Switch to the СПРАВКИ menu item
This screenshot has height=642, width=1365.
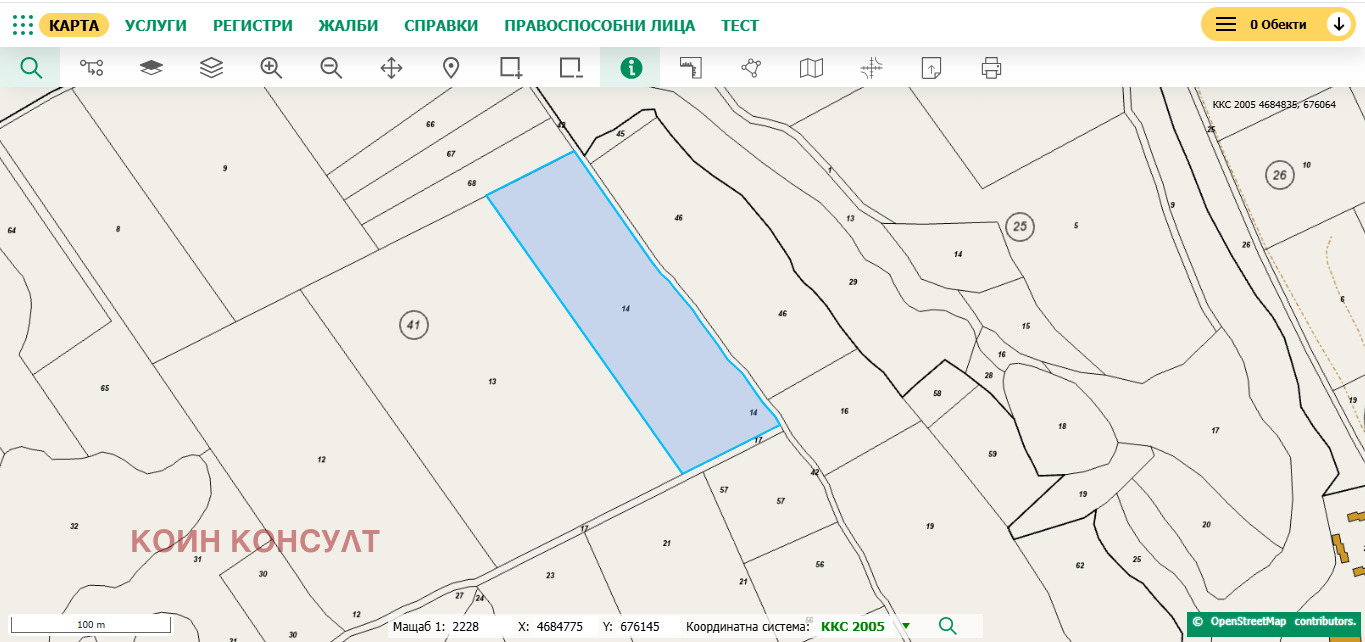[x=440, y=24]
